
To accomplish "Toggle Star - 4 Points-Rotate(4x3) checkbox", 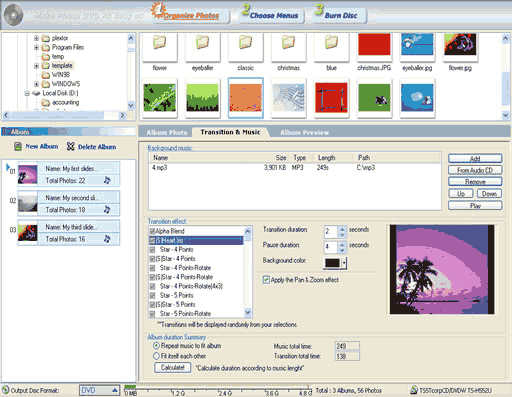I will coord(152,286).
